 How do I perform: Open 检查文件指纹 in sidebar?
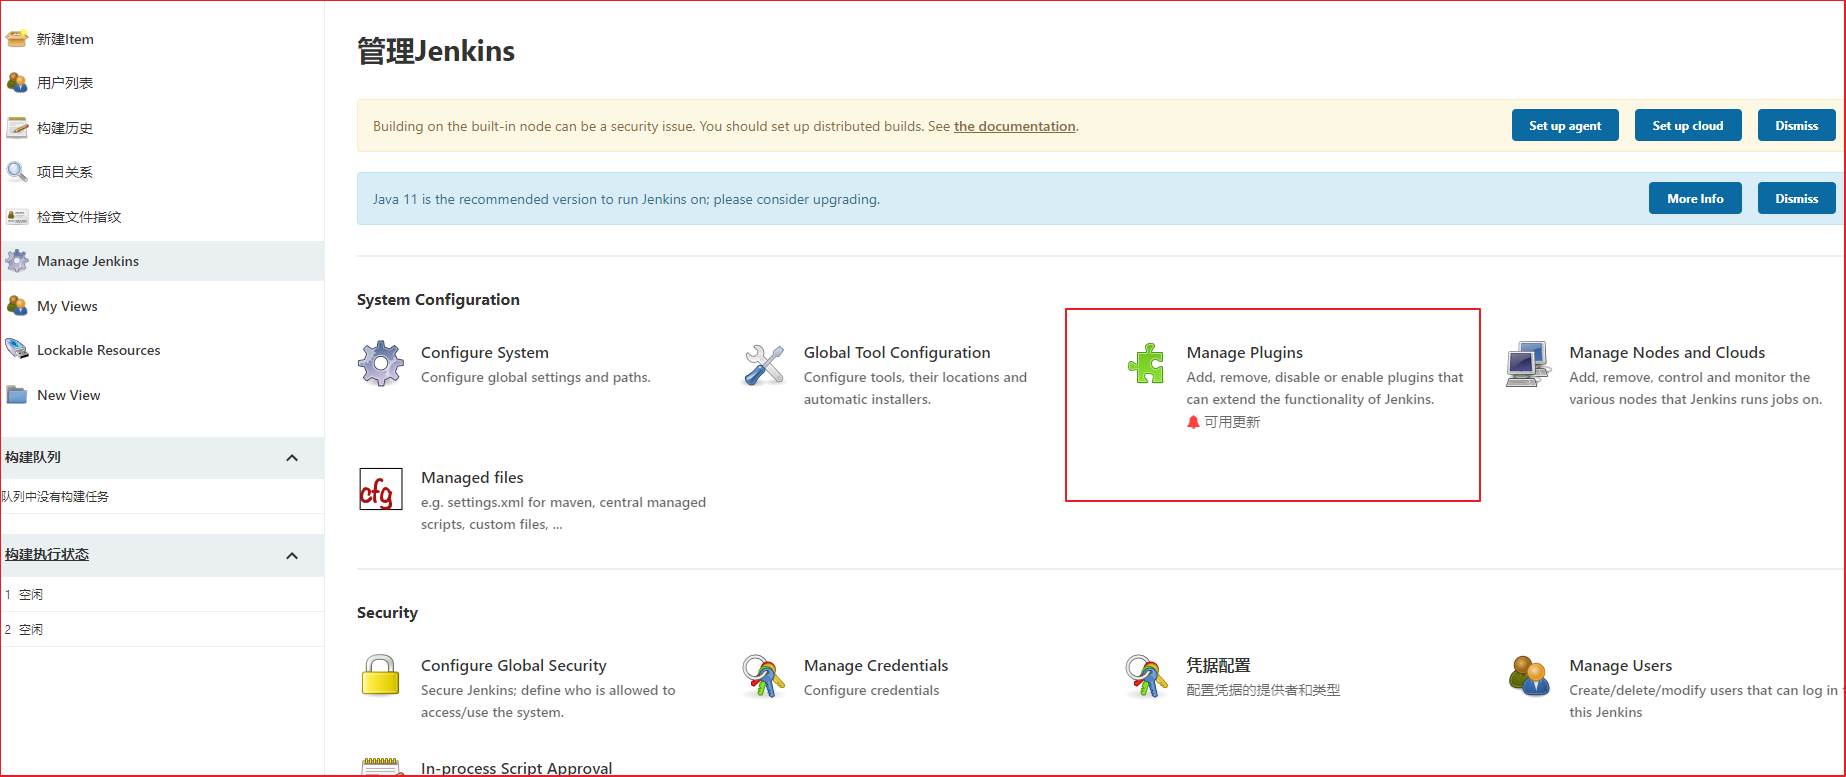[79, 217]
